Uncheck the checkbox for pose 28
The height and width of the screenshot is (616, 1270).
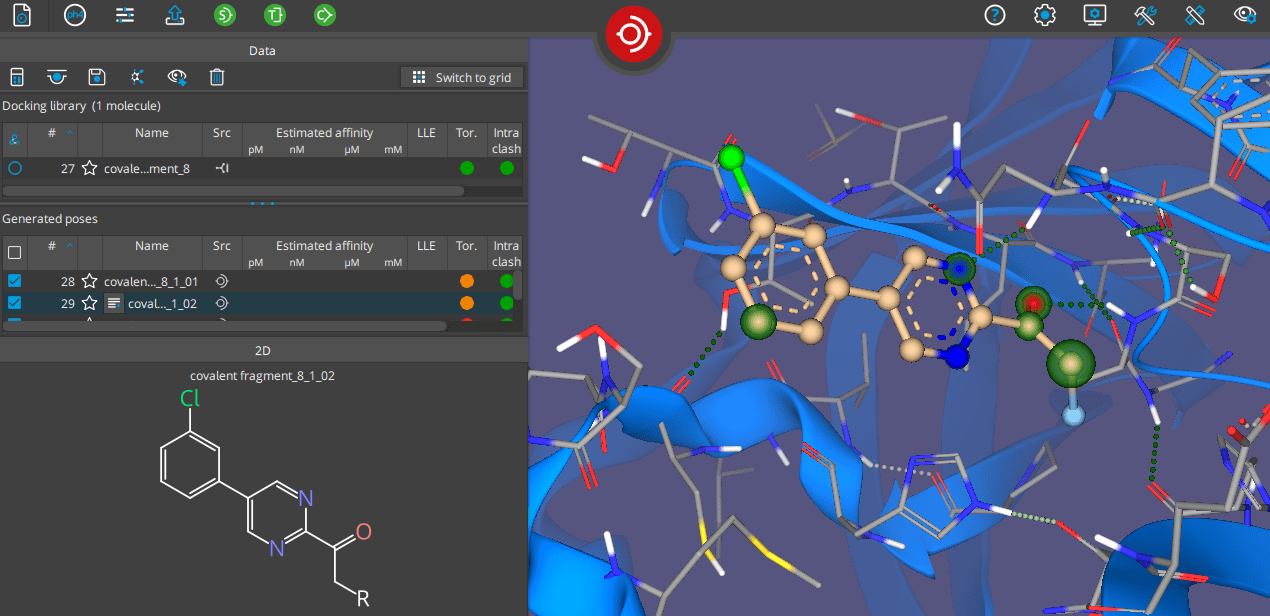point(13,281)
